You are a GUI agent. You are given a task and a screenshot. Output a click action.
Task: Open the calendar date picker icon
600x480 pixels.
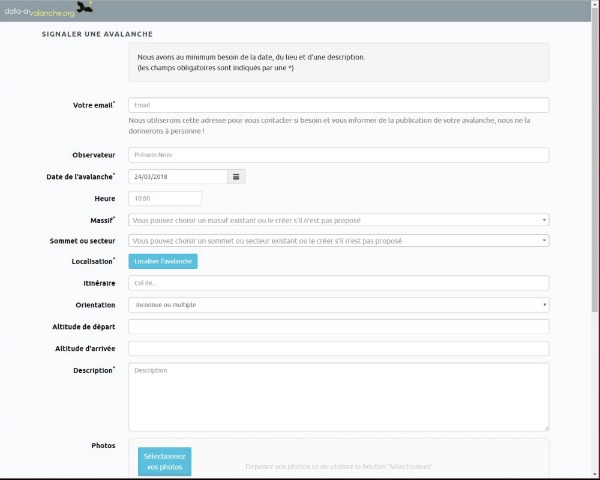coord(236,177)
